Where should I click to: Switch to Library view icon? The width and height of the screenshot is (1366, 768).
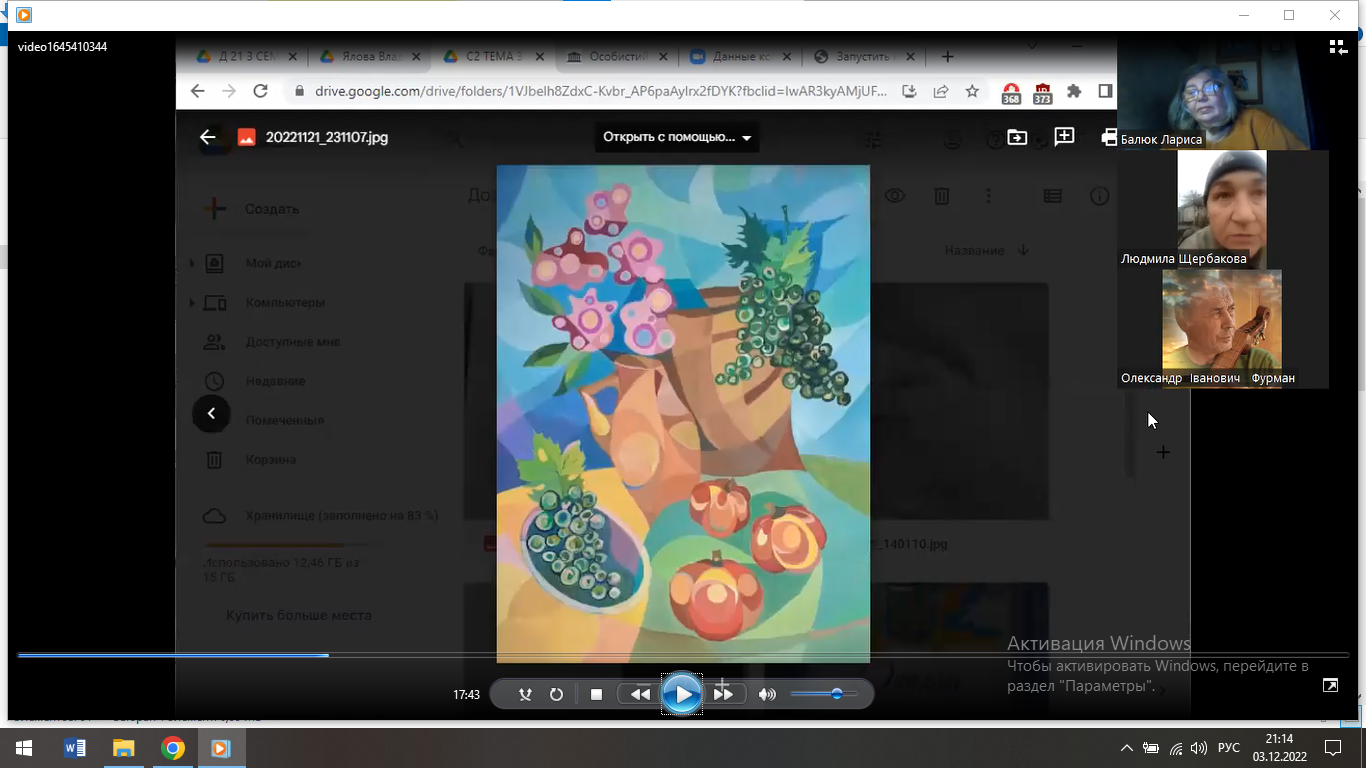point(1338,47)
